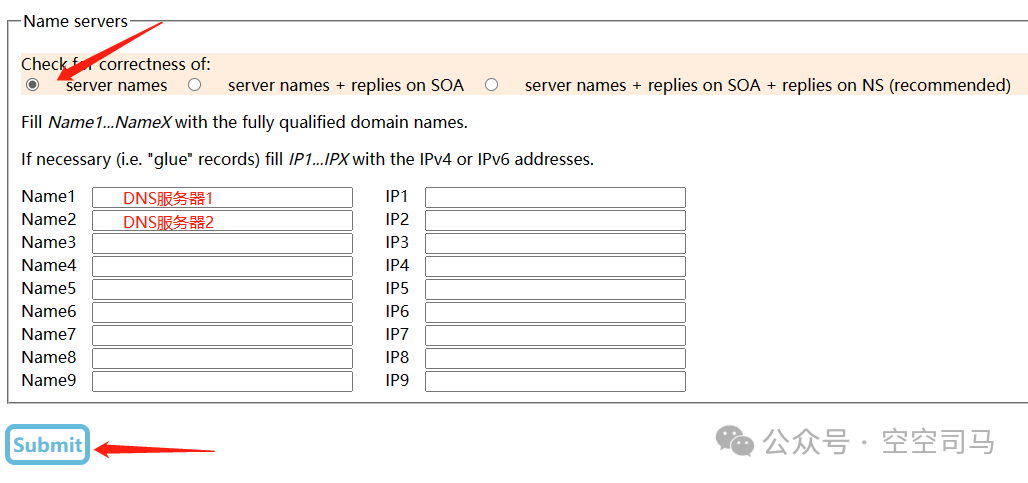Focus the IP1 address field
This screenshot has height=483, width=1028.
pos(555,197)
